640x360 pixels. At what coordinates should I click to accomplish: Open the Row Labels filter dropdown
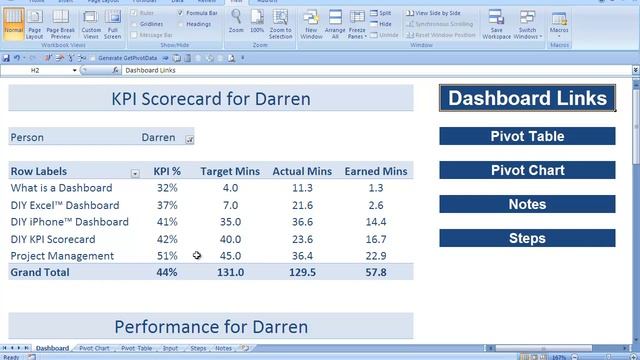pyautogui.click(x=135, y=174)
